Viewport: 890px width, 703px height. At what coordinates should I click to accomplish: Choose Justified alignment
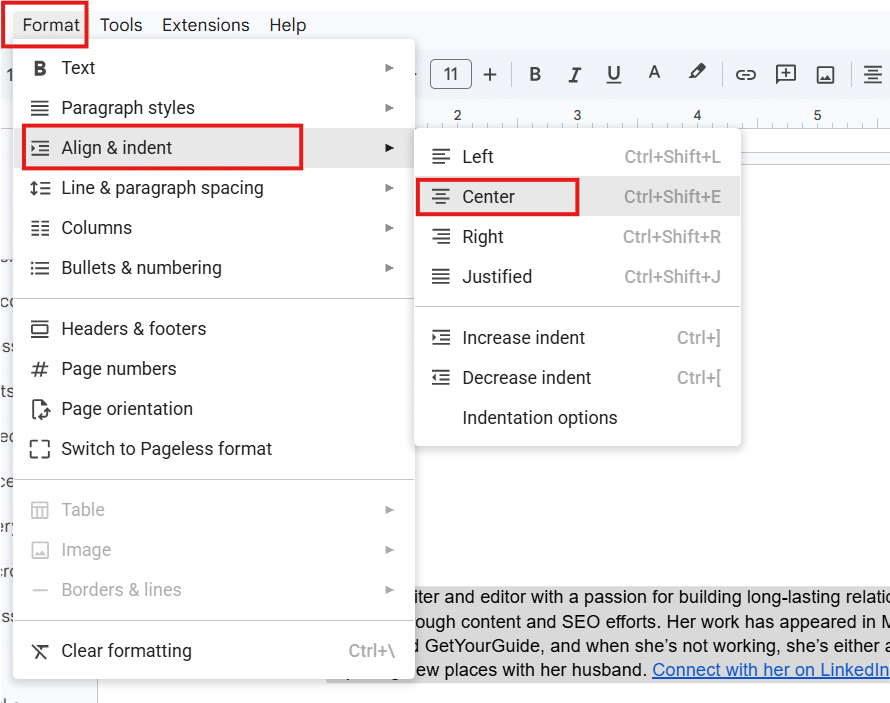pos(577,276)
